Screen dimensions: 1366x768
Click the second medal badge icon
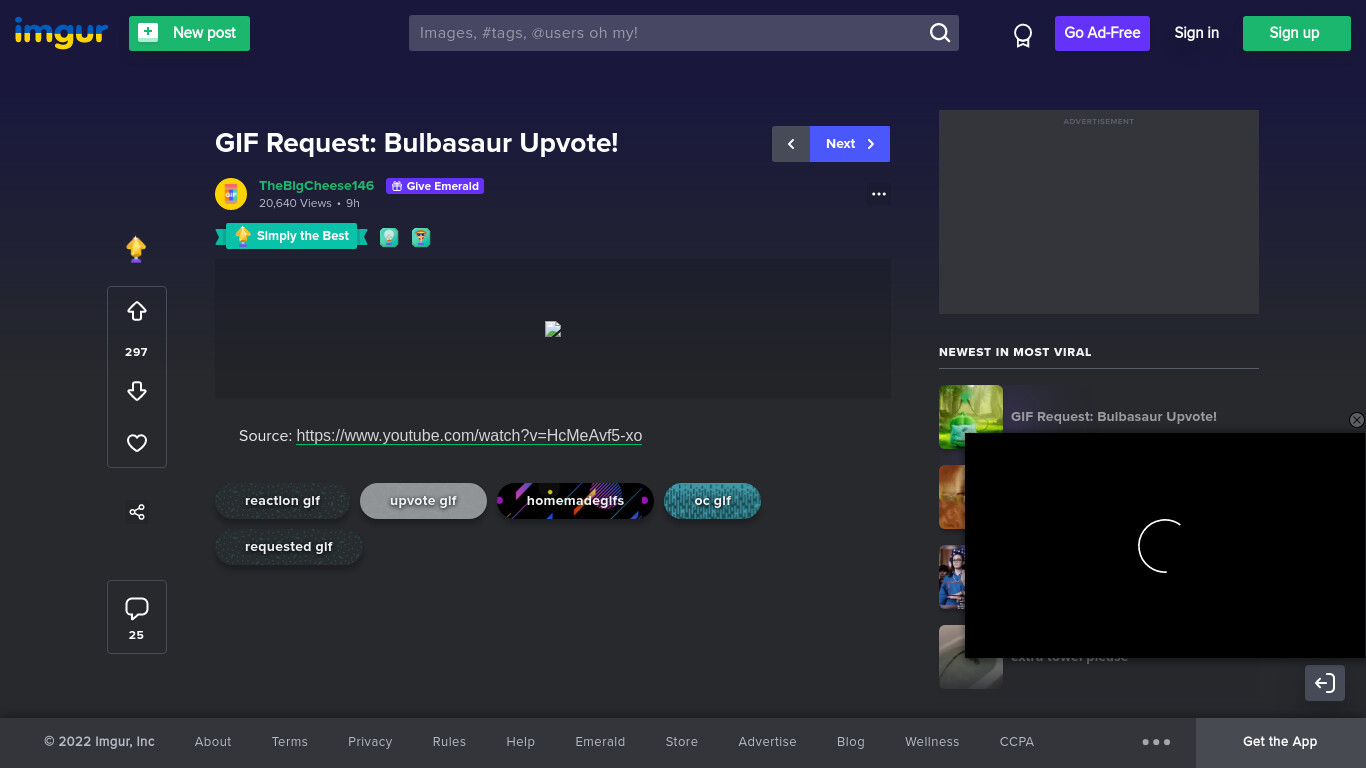421,237
